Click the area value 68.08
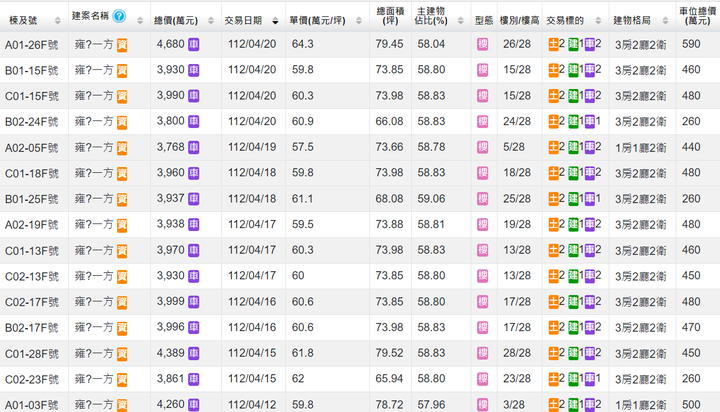This screenshot has height=412, width=720. click(389, 198)
